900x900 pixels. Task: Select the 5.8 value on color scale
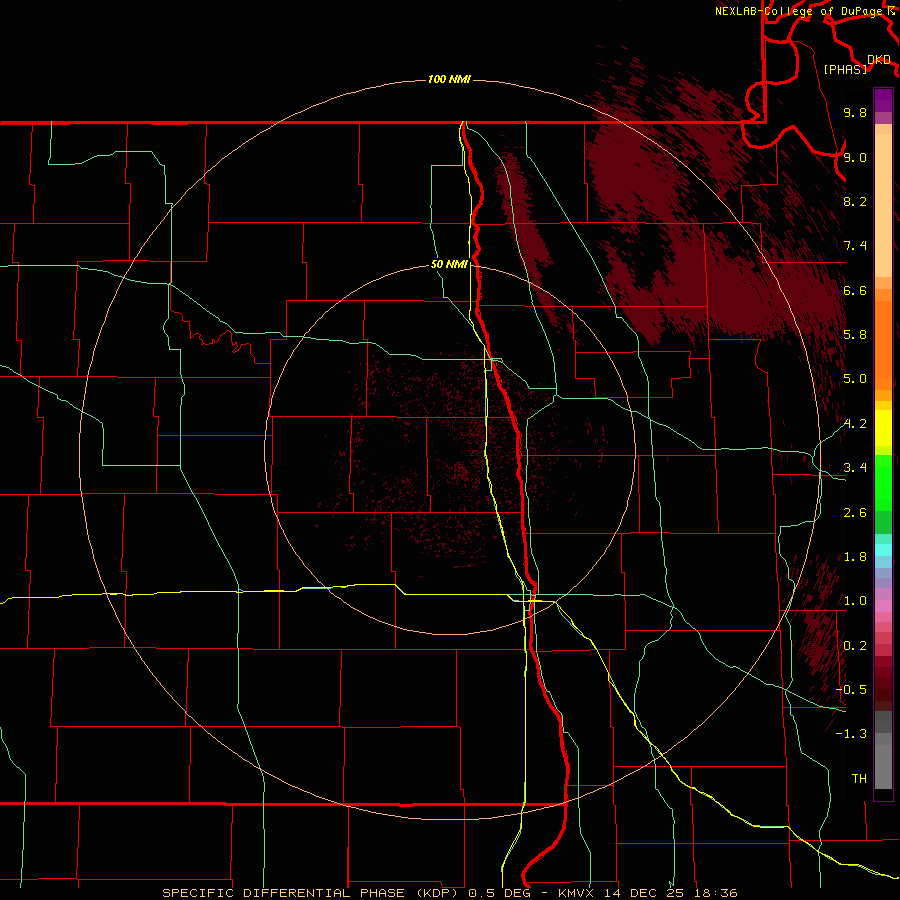(855, 335)
